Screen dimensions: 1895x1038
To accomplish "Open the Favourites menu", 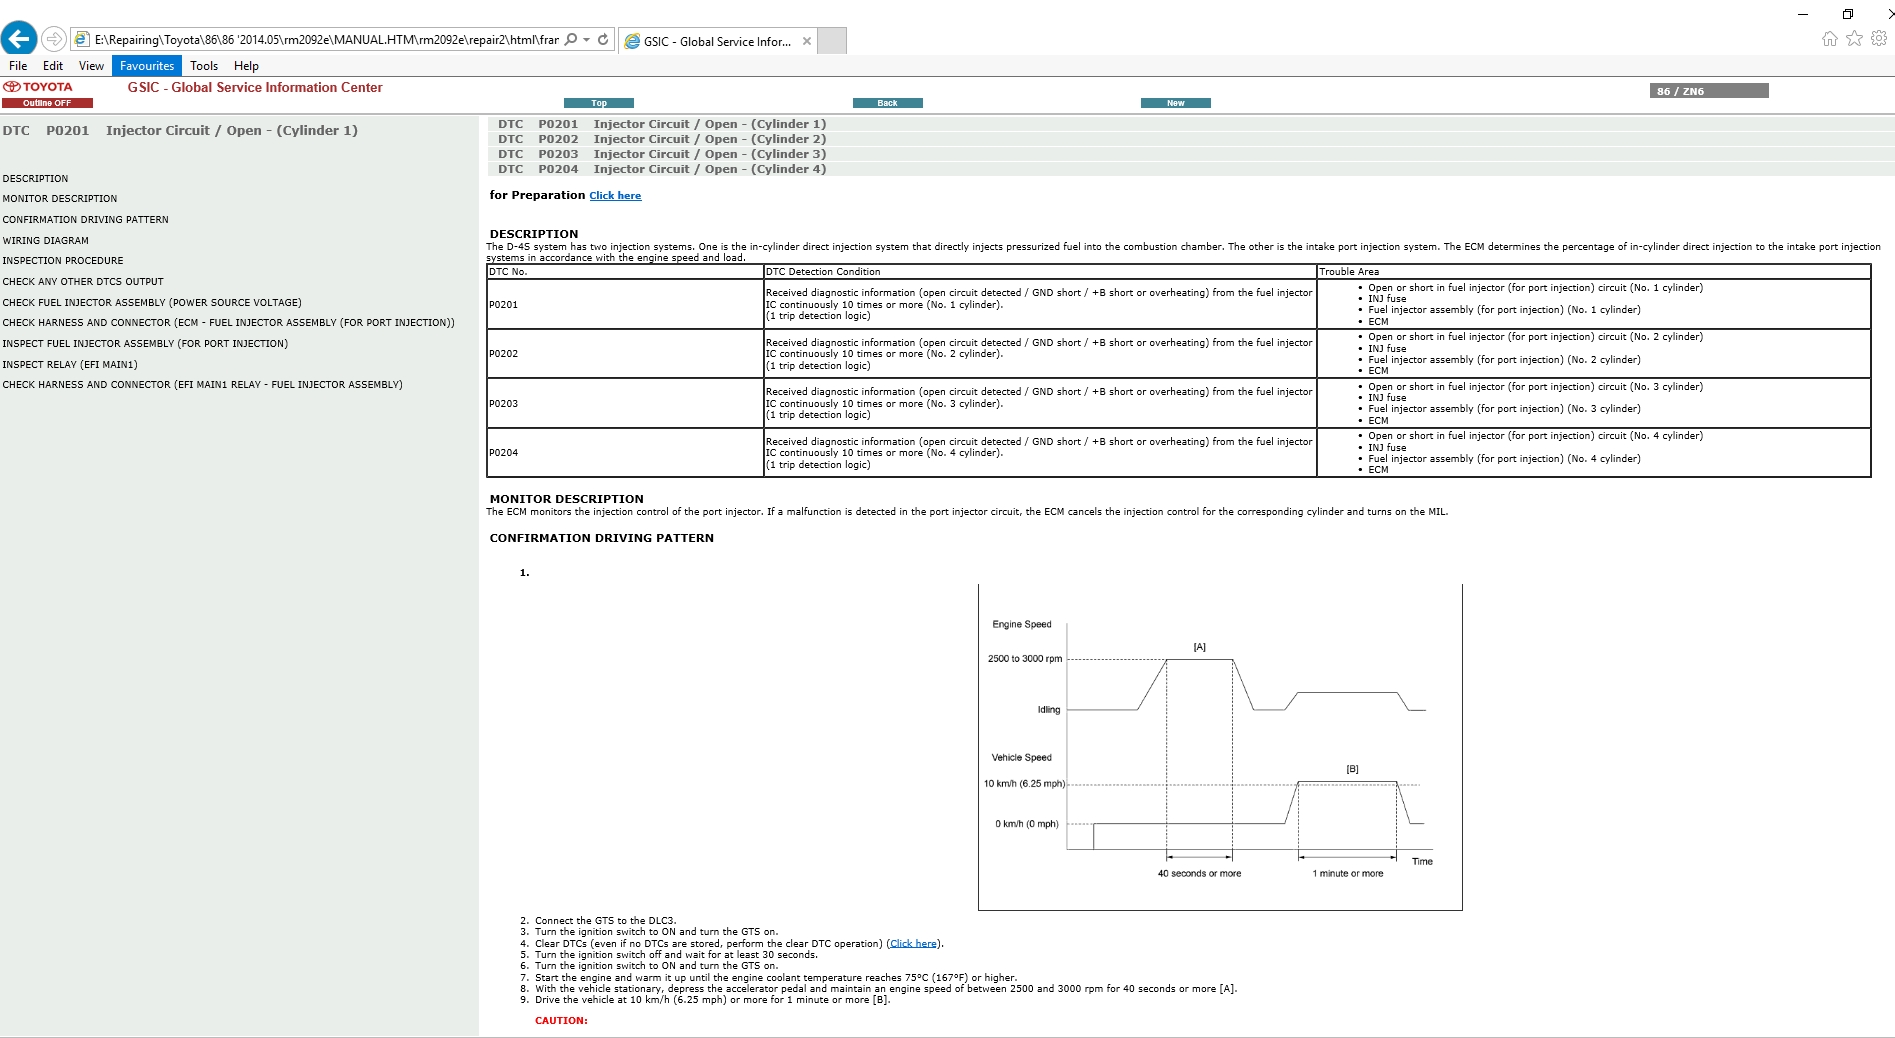I will 146,66.
